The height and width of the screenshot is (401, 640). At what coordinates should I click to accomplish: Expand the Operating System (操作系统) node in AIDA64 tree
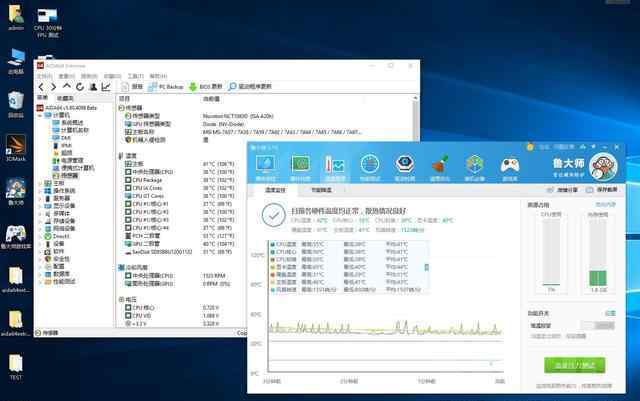40,191
